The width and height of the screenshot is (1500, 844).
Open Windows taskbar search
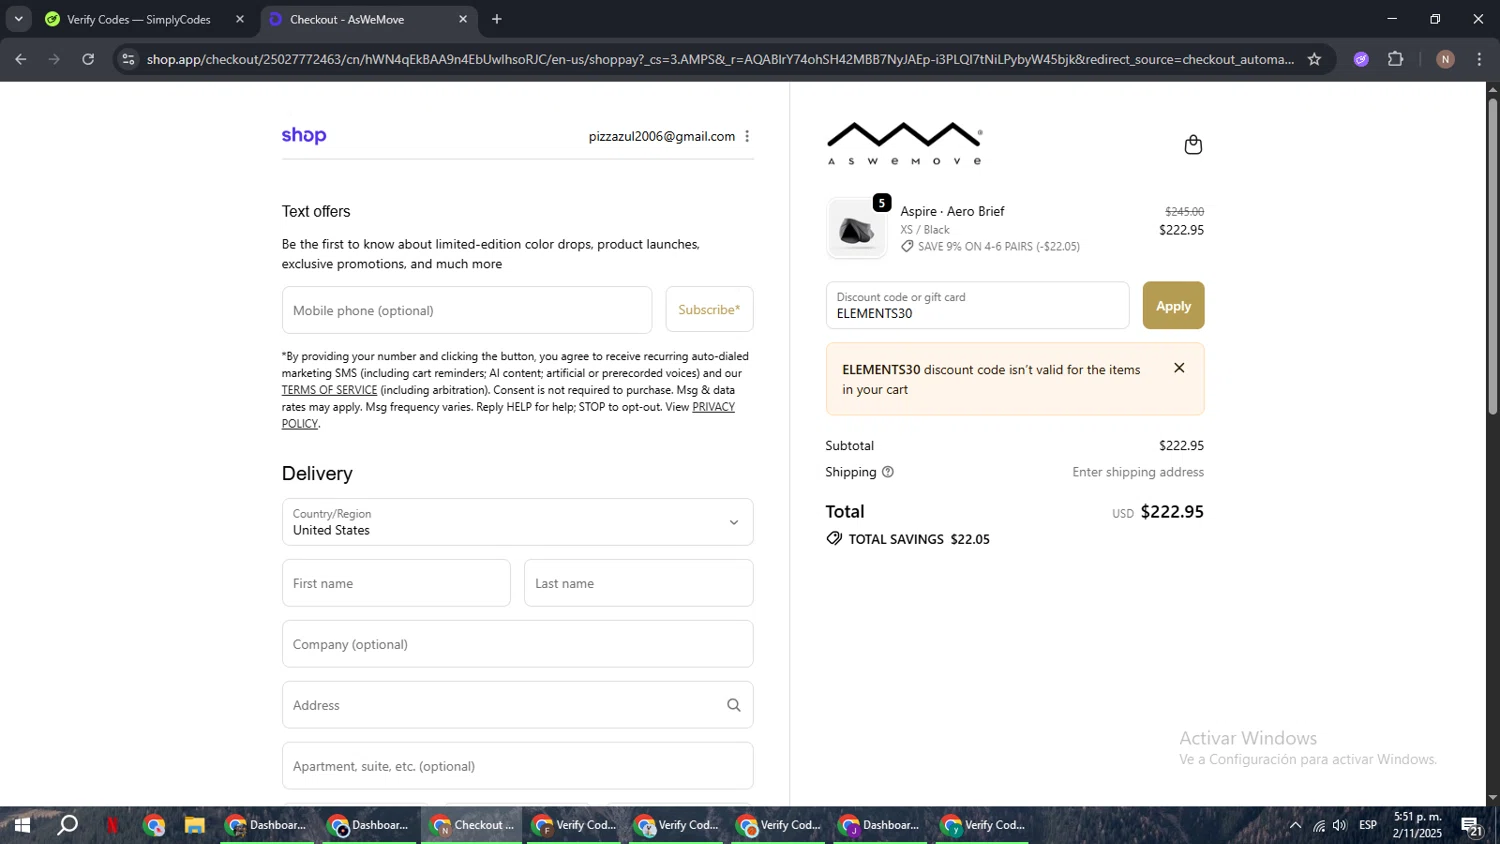(x=67, y=825)
